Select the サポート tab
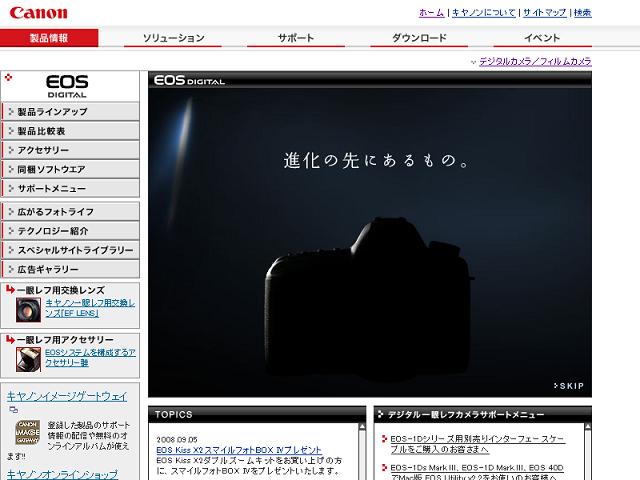This screenshot has height=480, width=640. tap(296, 38)
